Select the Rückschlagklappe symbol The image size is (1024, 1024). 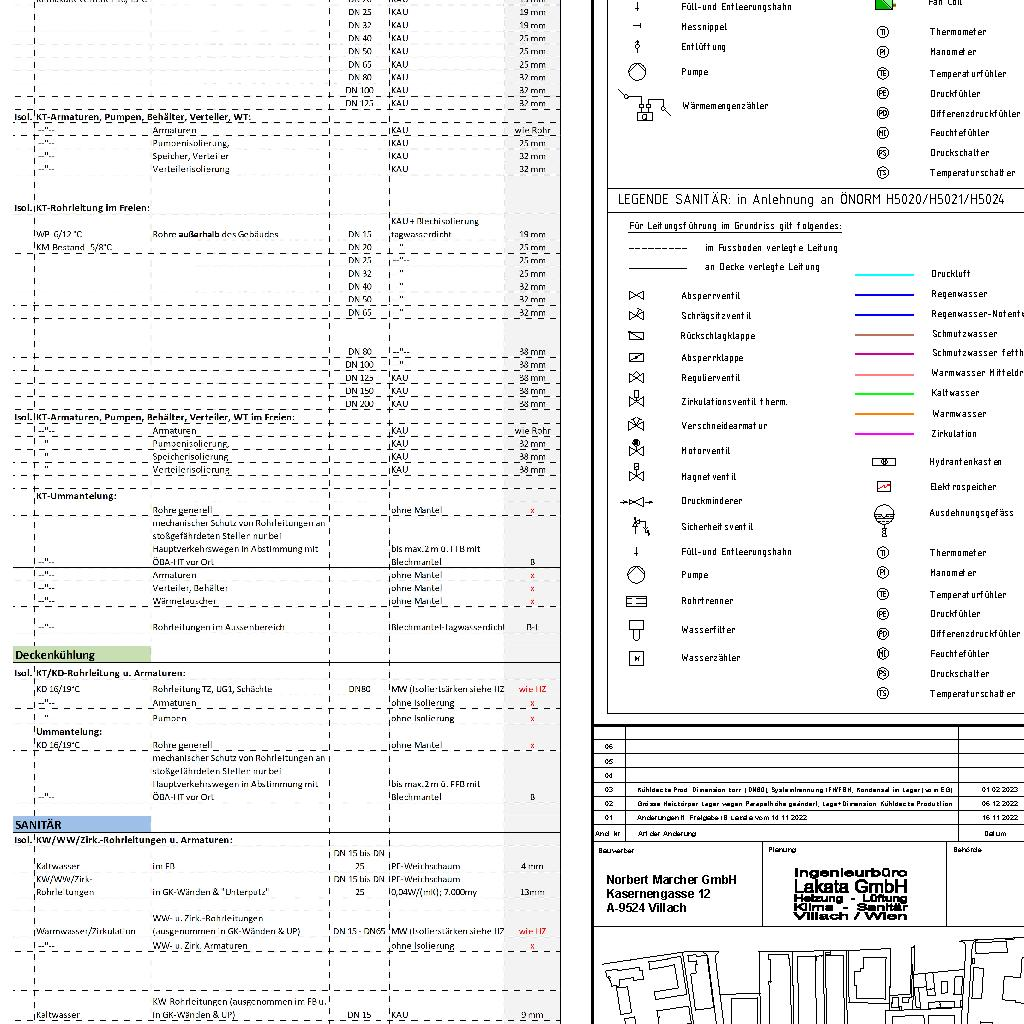click(x=636, y=336)
